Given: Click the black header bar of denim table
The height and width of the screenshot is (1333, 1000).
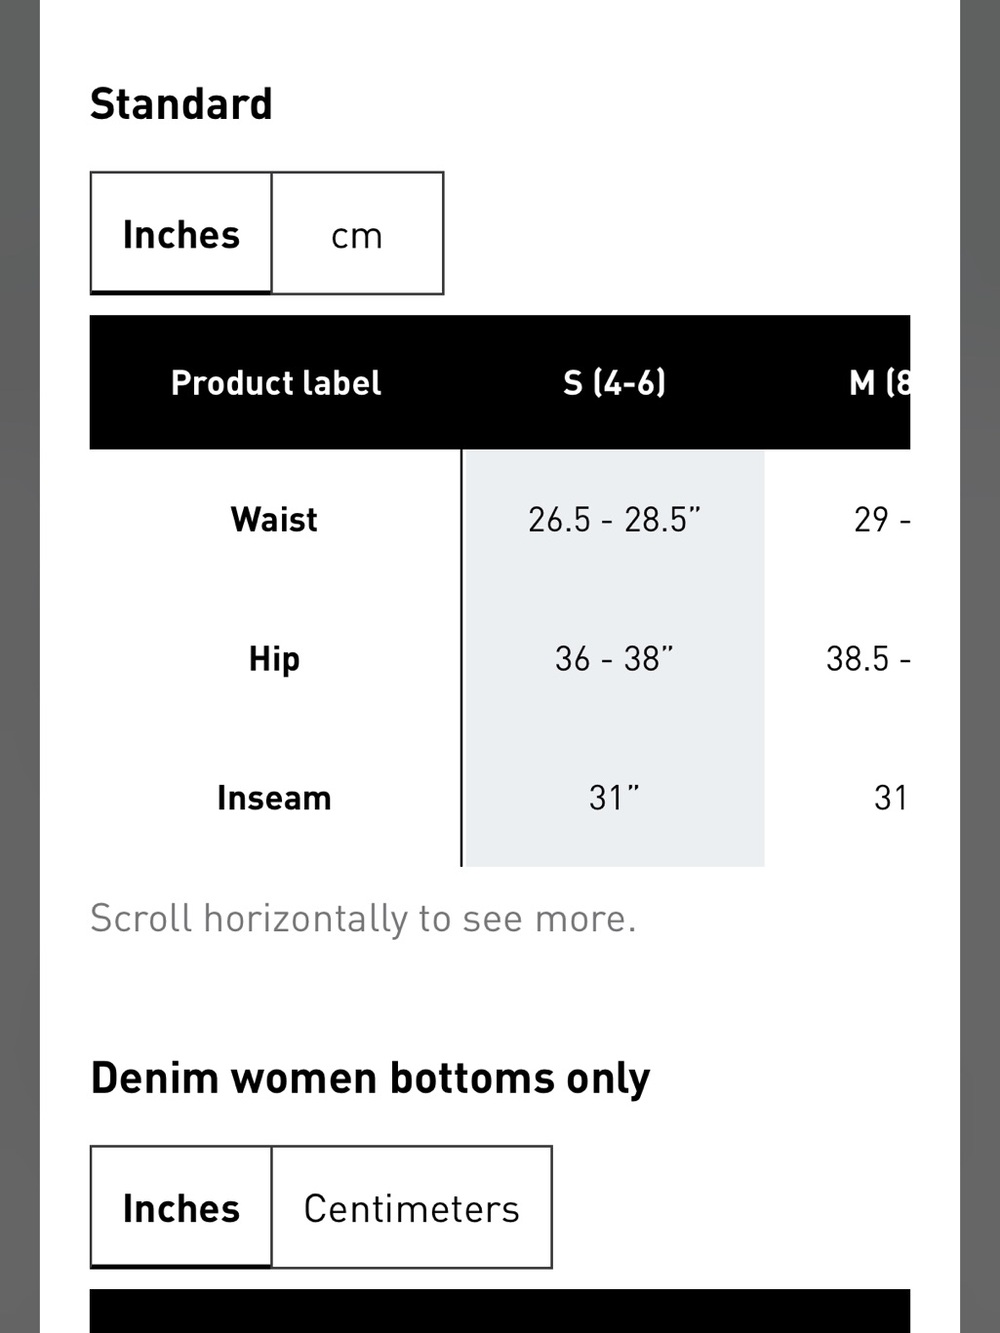Looking at the screenshot, I should (x=500, y=1311).
